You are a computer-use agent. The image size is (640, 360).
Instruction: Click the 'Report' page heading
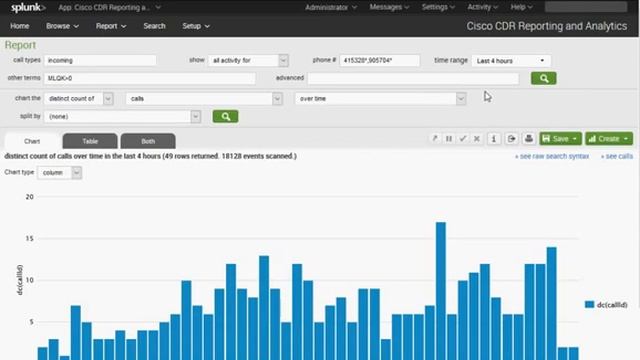pos(20,45)
